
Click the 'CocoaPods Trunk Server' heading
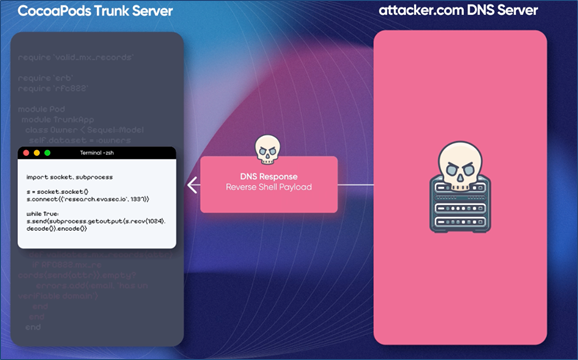(x=95, y=11)
